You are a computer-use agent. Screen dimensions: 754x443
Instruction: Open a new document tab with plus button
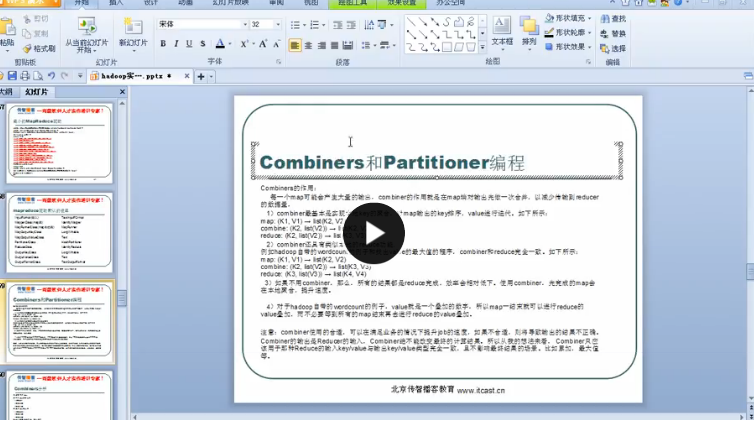point(201,76)
